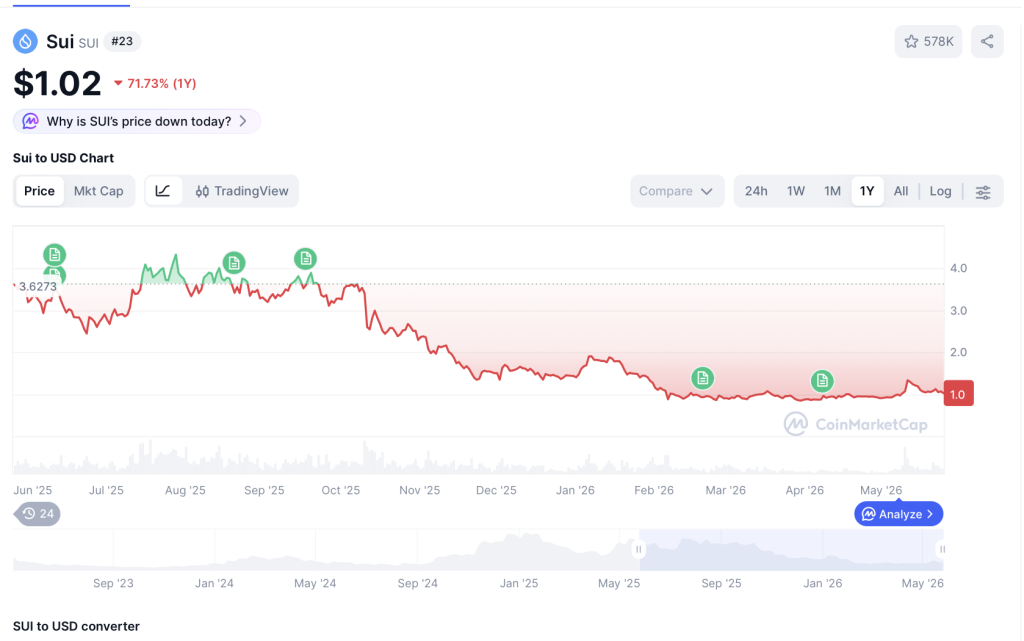Image resolution: width=1024 pixels, height=641 pixels.
Task: Click the $1.02 price value
Action: (57, 84)
